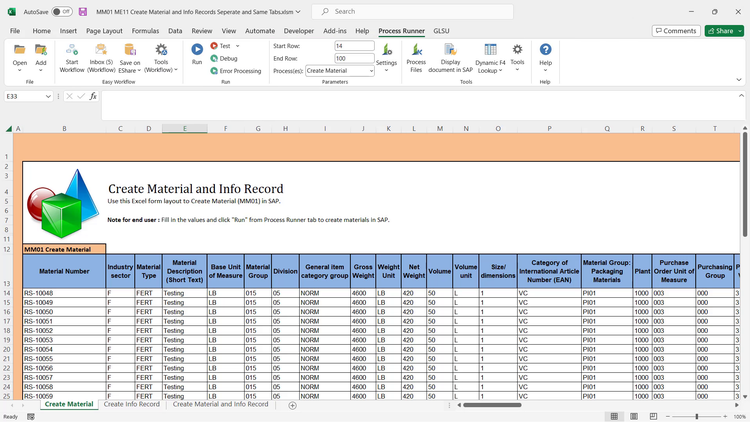Viewport: 750px width, 422px height.
Task: Click the Material Number header cell
Action: [64, 271]
